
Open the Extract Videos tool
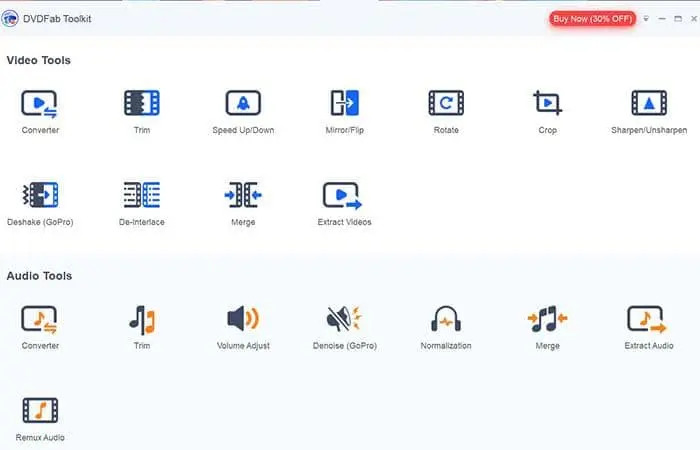click(344, 194)
